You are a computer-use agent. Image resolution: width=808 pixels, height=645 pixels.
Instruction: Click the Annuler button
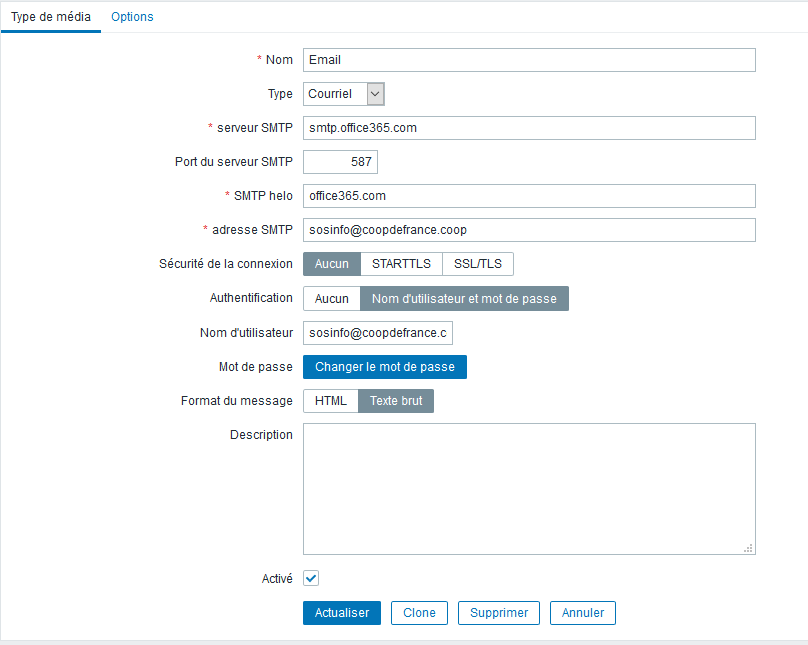[x=583, y=613]
